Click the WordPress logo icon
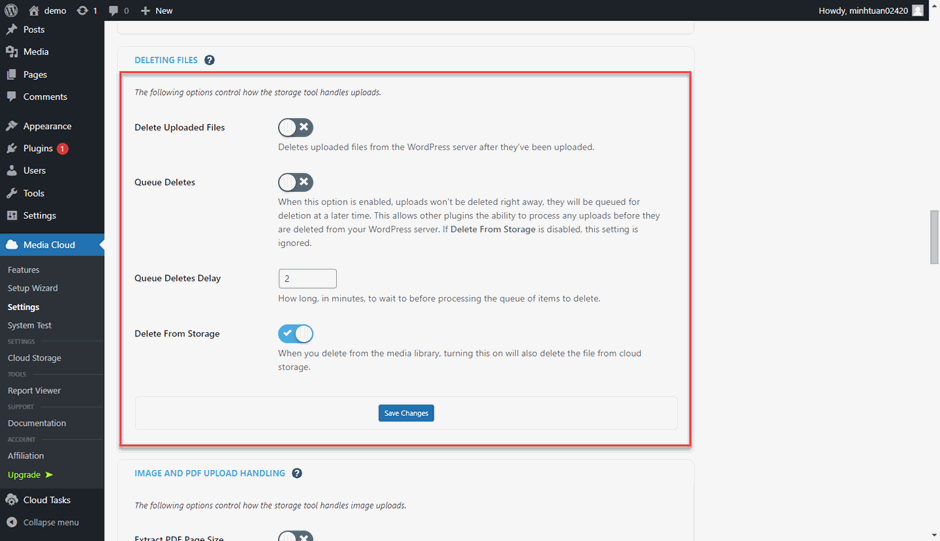This screenshot has width=940, height=541. click(11, 10)
